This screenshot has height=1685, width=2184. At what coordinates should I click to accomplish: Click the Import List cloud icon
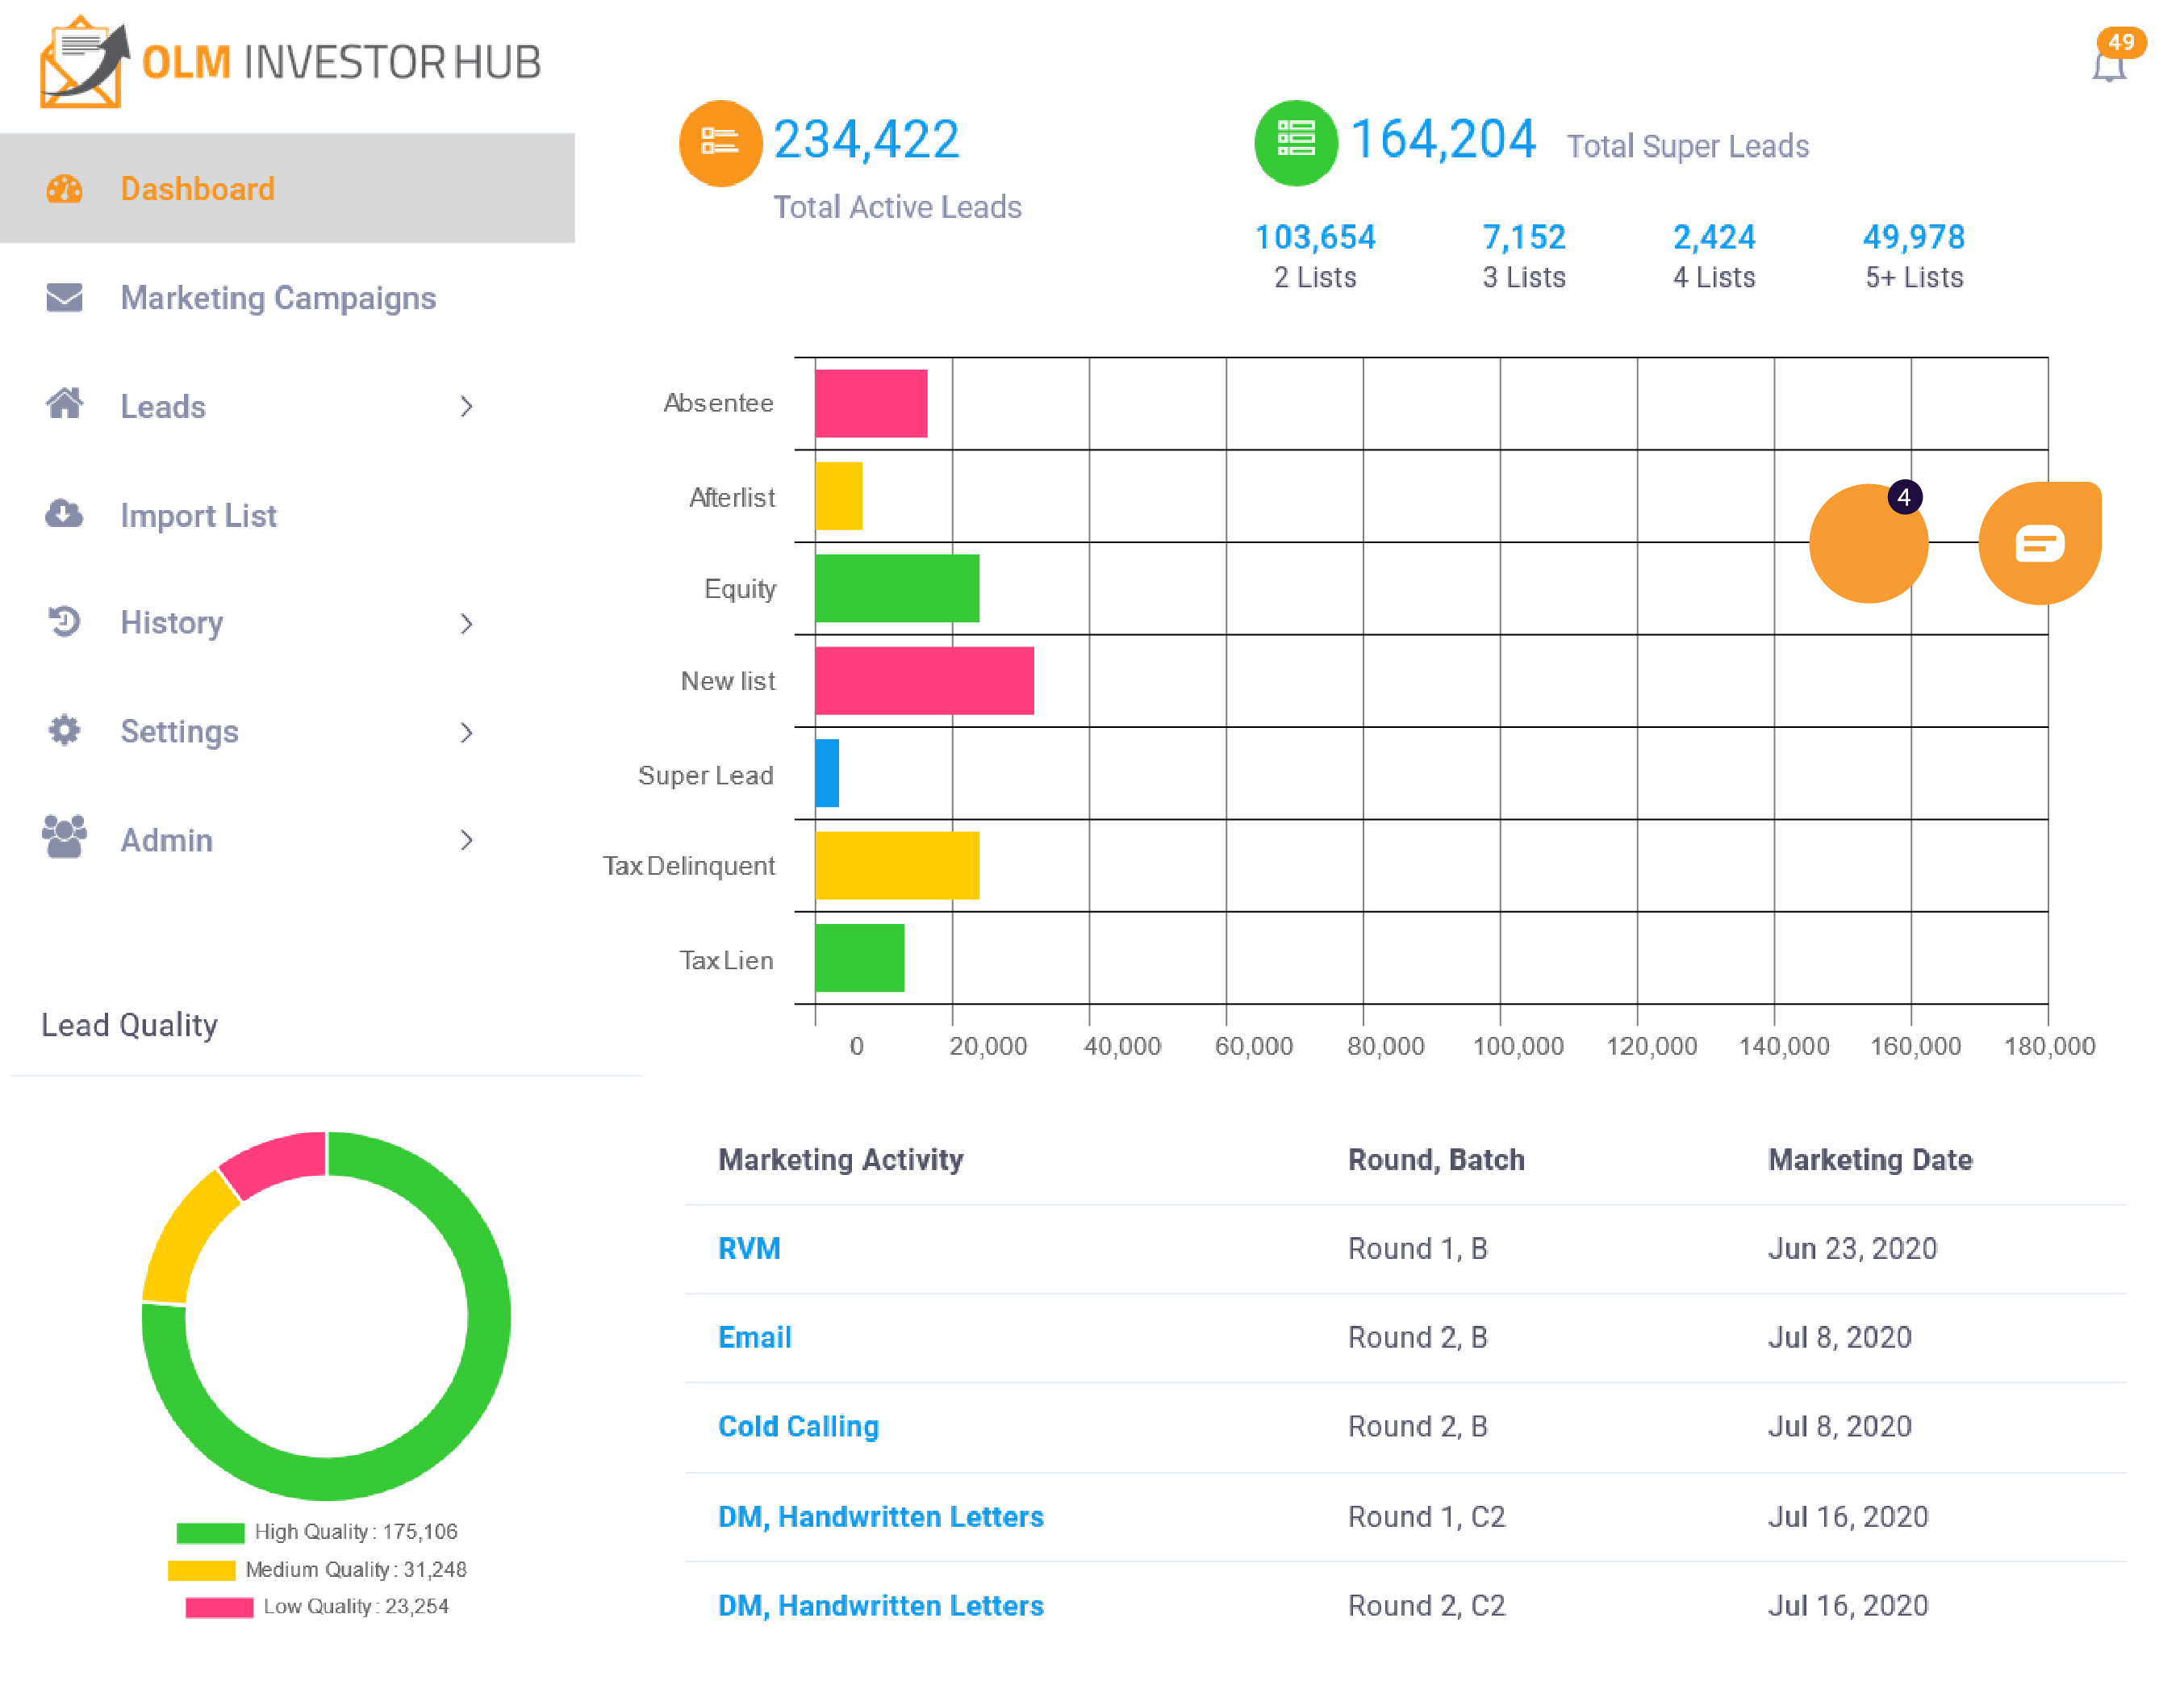(65, 515)
